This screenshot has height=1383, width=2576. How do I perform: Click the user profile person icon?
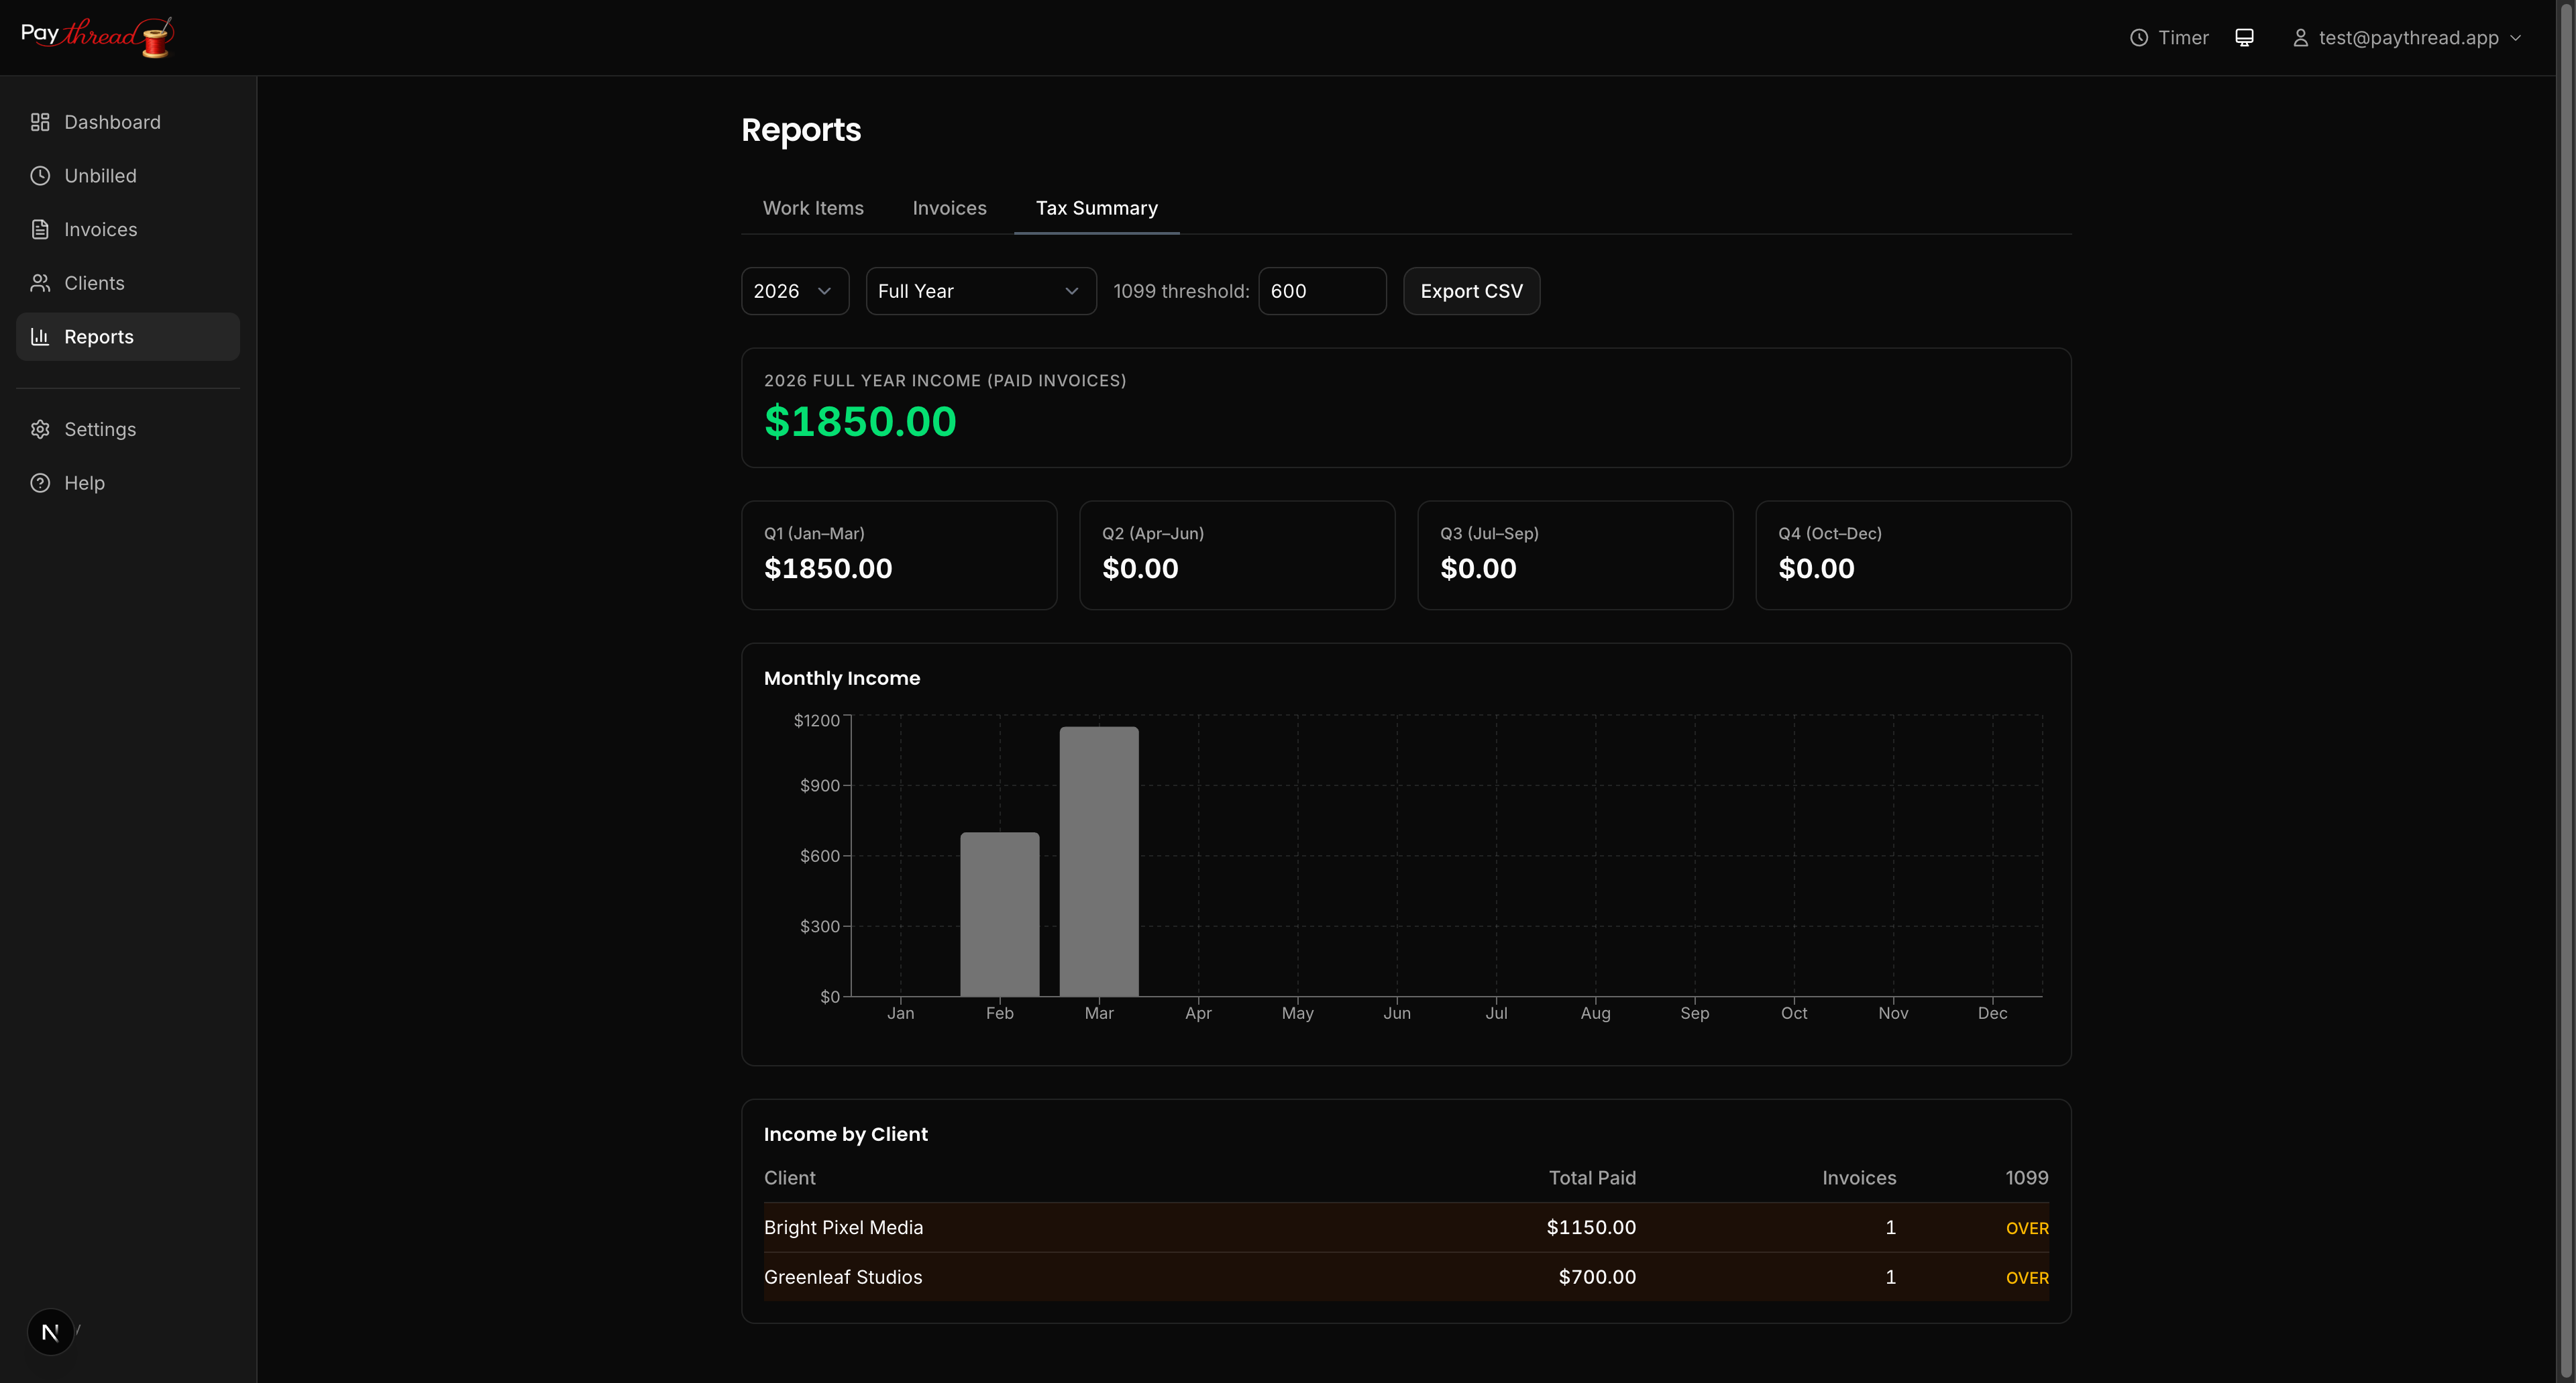click(x=2300, y=37)
